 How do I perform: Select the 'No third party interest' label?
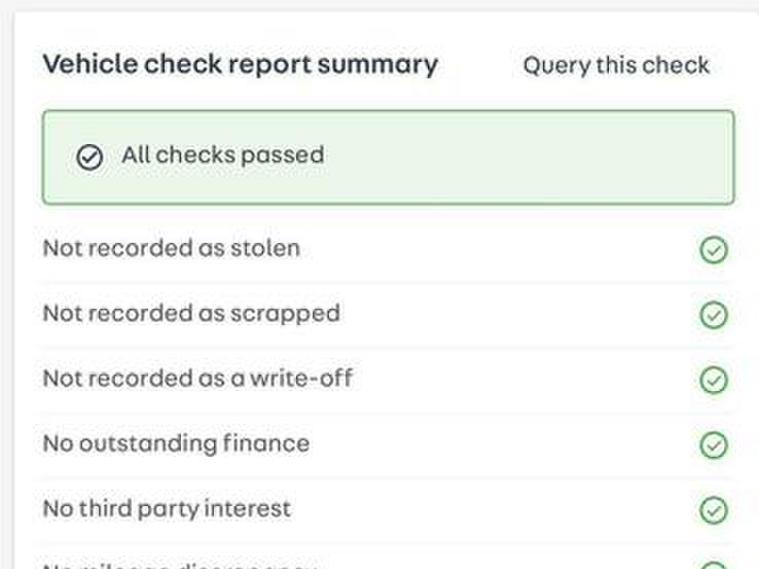pos(167,508)
